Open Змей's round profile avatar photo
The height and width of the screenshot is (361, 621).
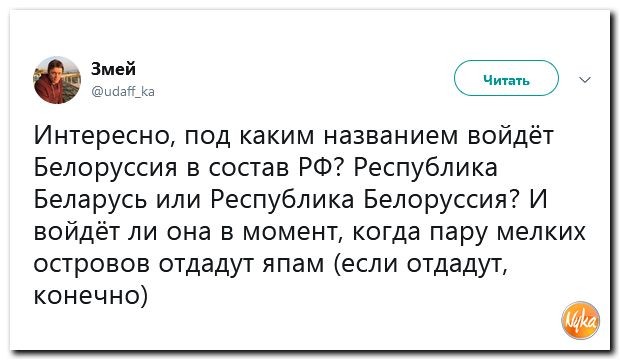coord(57,80)
